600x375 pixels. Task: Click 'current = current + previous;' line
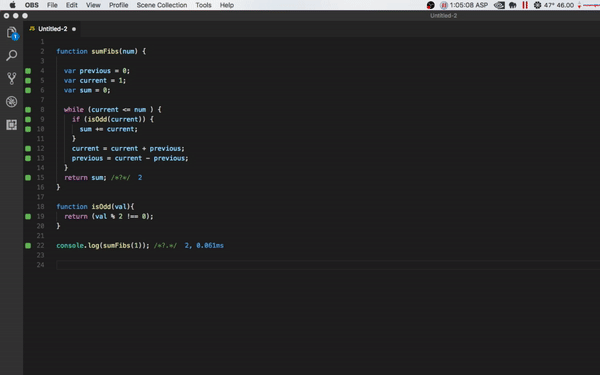click(128, 148)
